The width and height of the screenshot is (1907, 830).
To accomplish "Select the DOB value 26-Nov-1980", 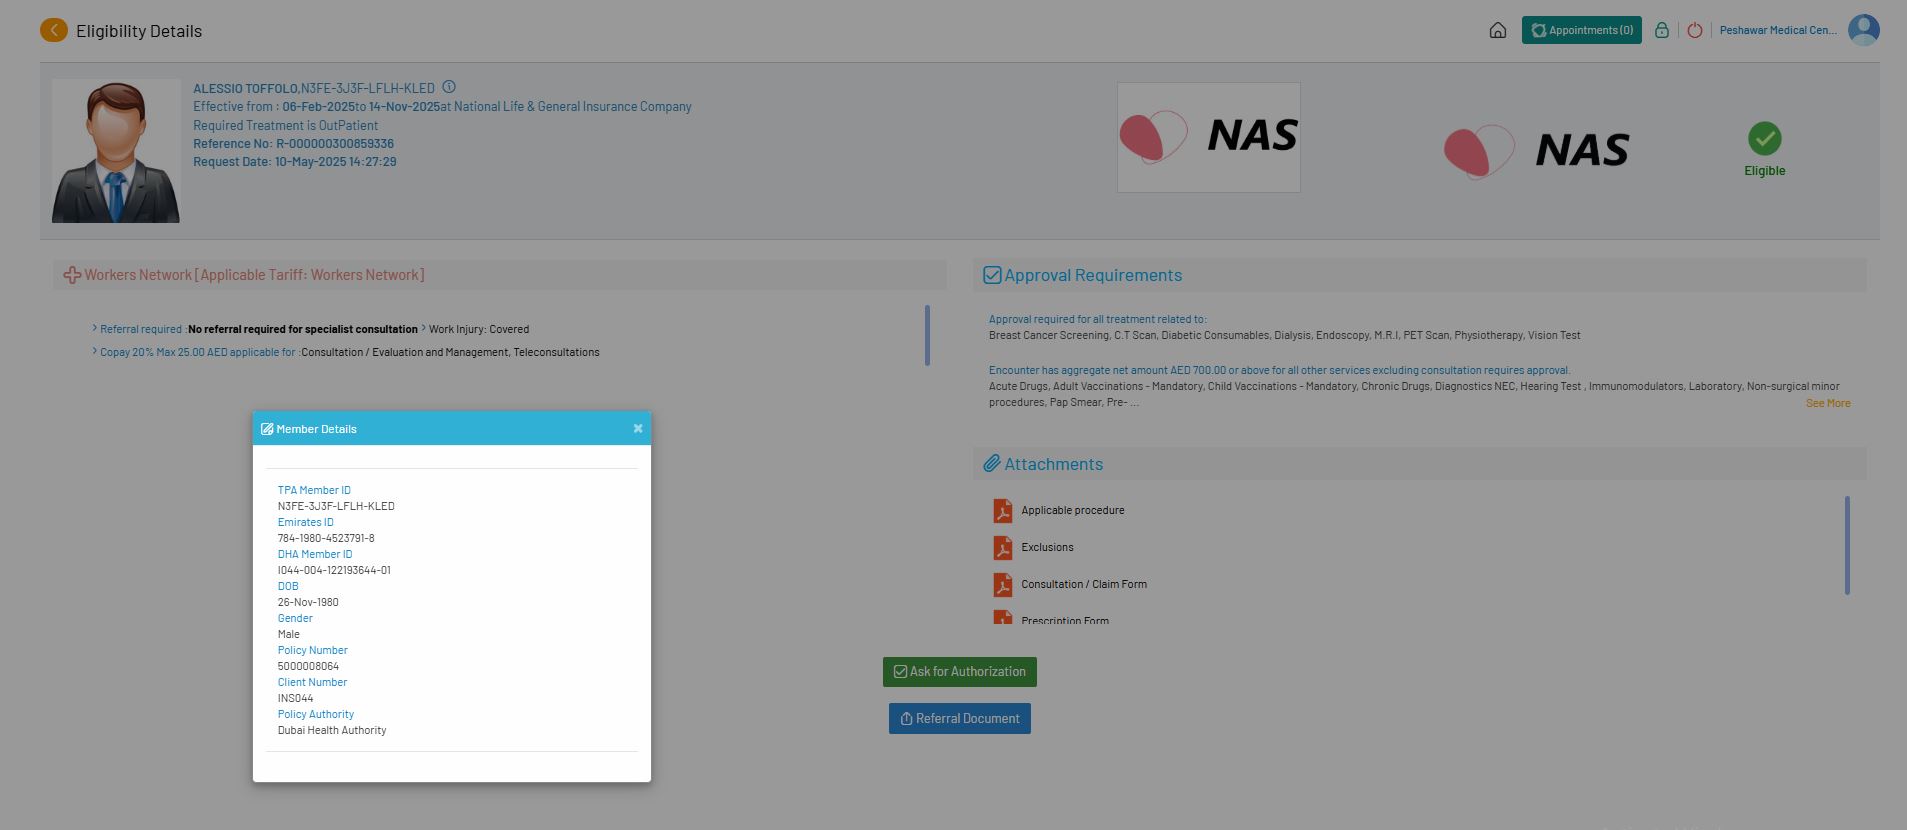I will coord(308,602).
